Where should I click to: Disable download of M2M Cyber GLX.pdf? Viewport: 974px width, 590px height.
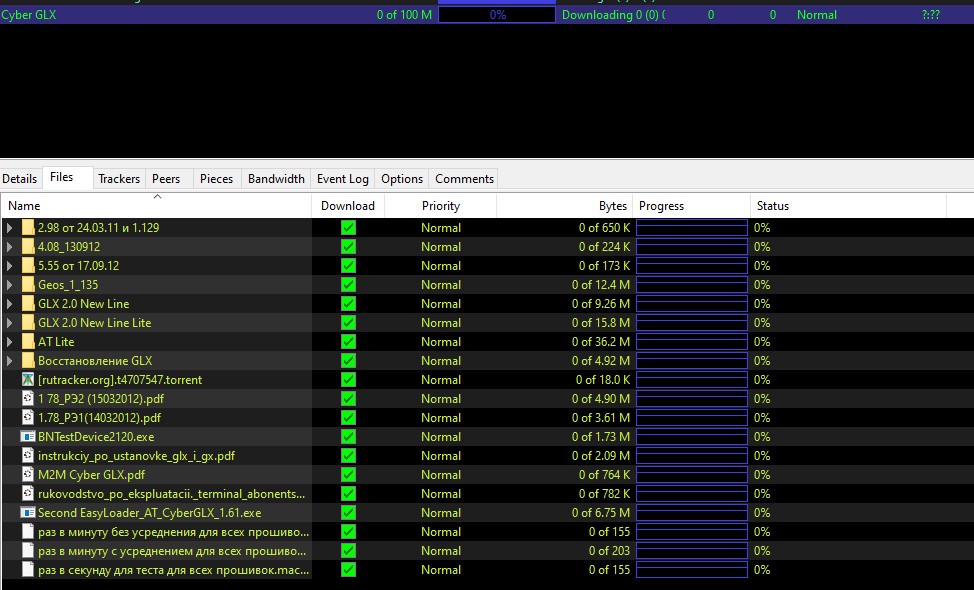[x=348, y=475]
